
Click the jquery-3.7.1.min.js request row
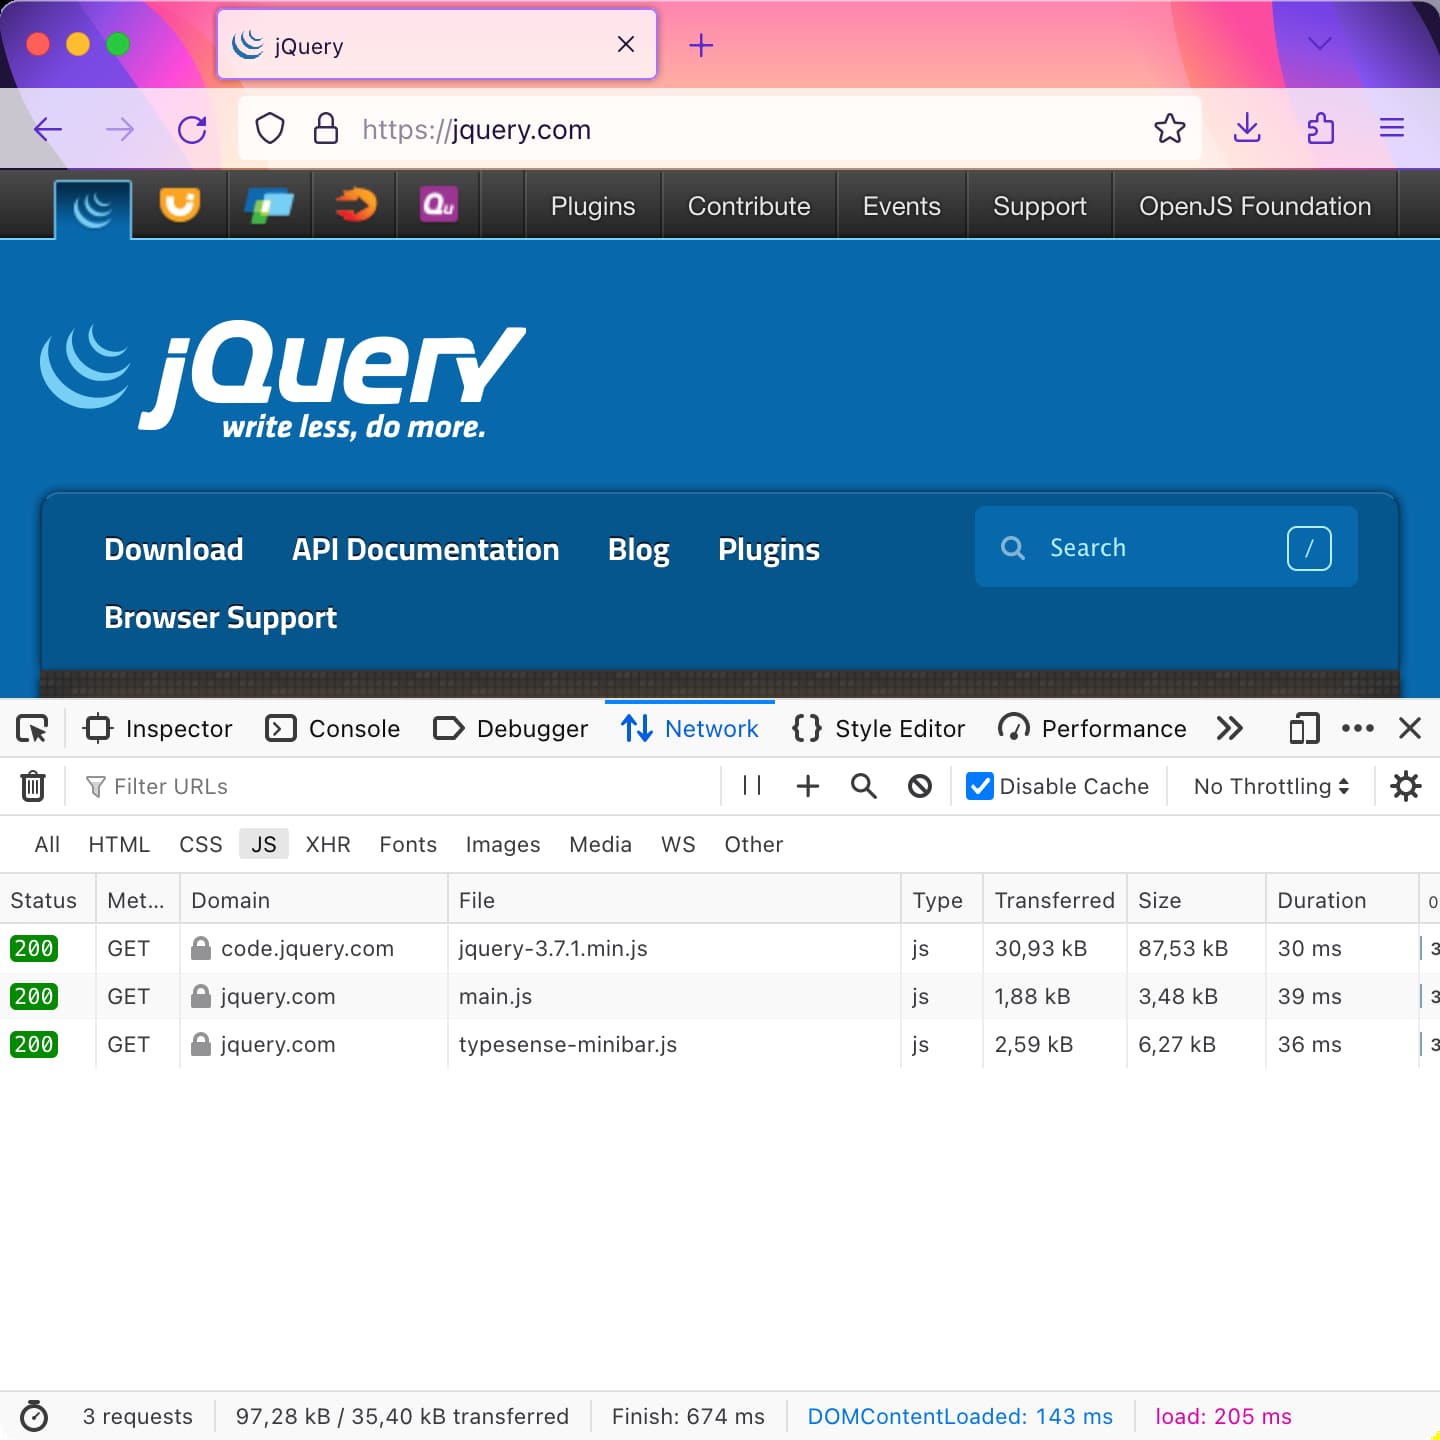[x=553, y=948]
